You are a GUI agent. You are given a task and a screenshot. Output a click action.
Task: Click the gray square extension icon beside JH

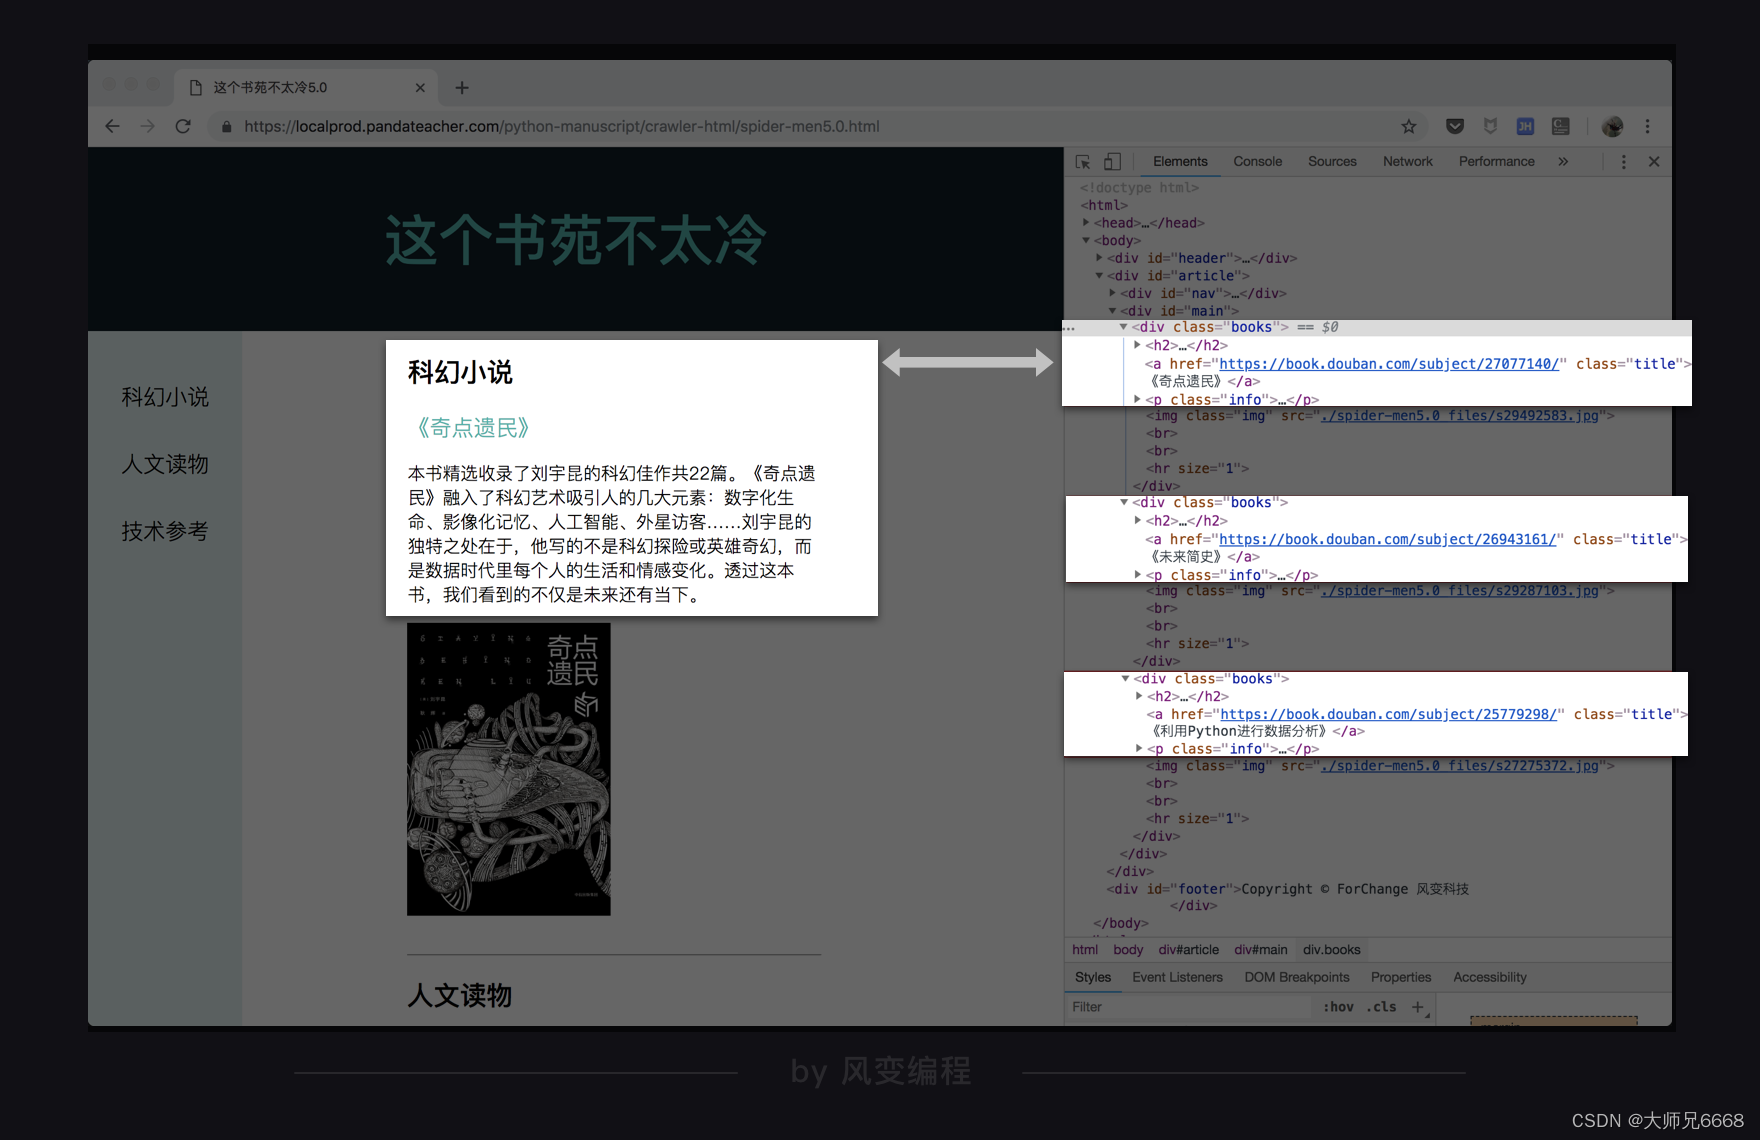coord(1560,126)
